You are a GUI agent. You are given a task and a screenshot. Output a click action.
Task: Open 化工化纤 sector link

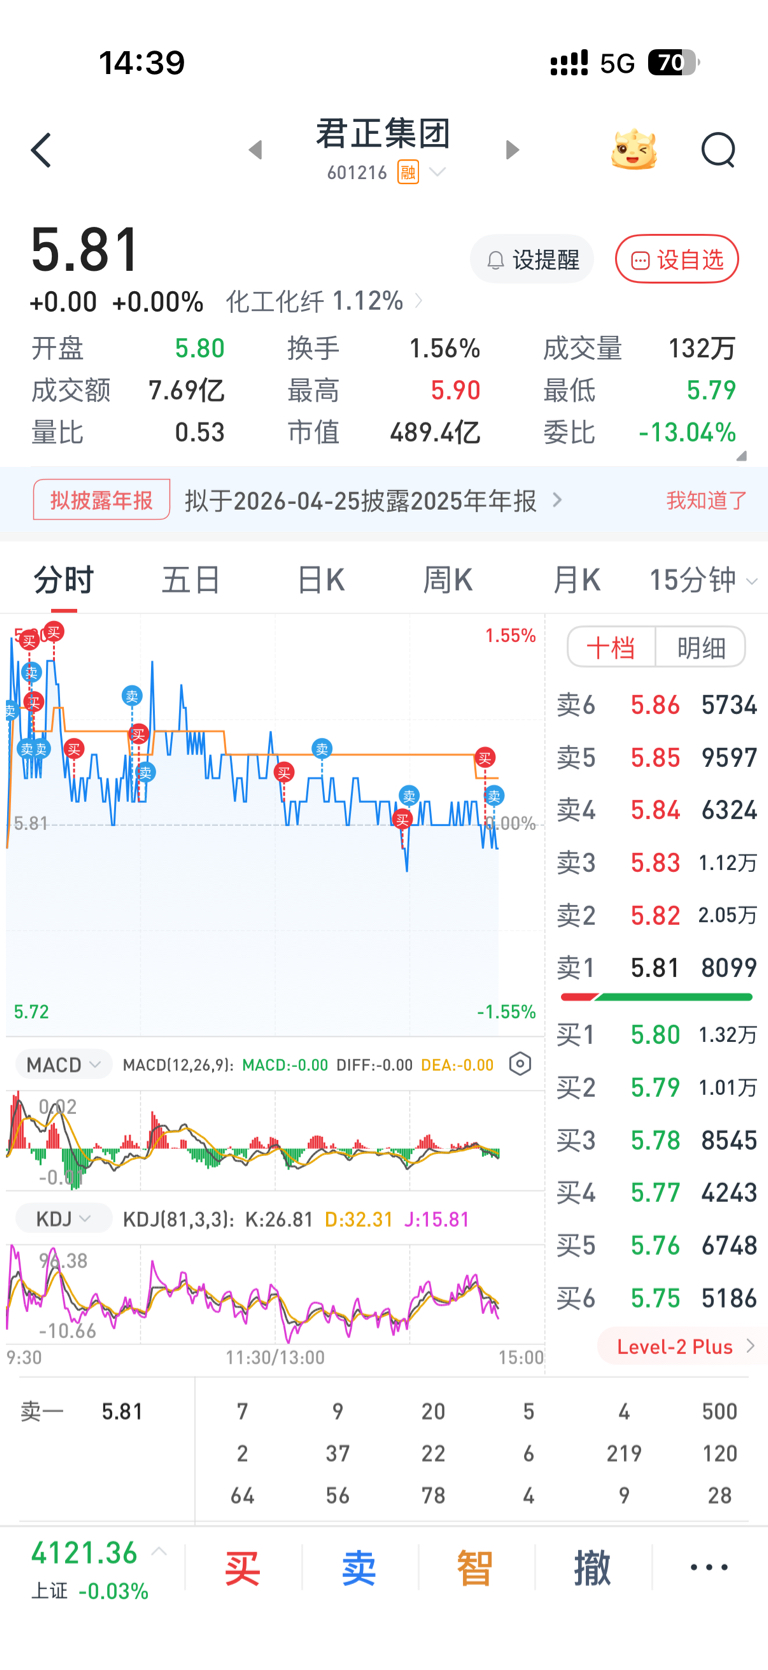[323, 301]
